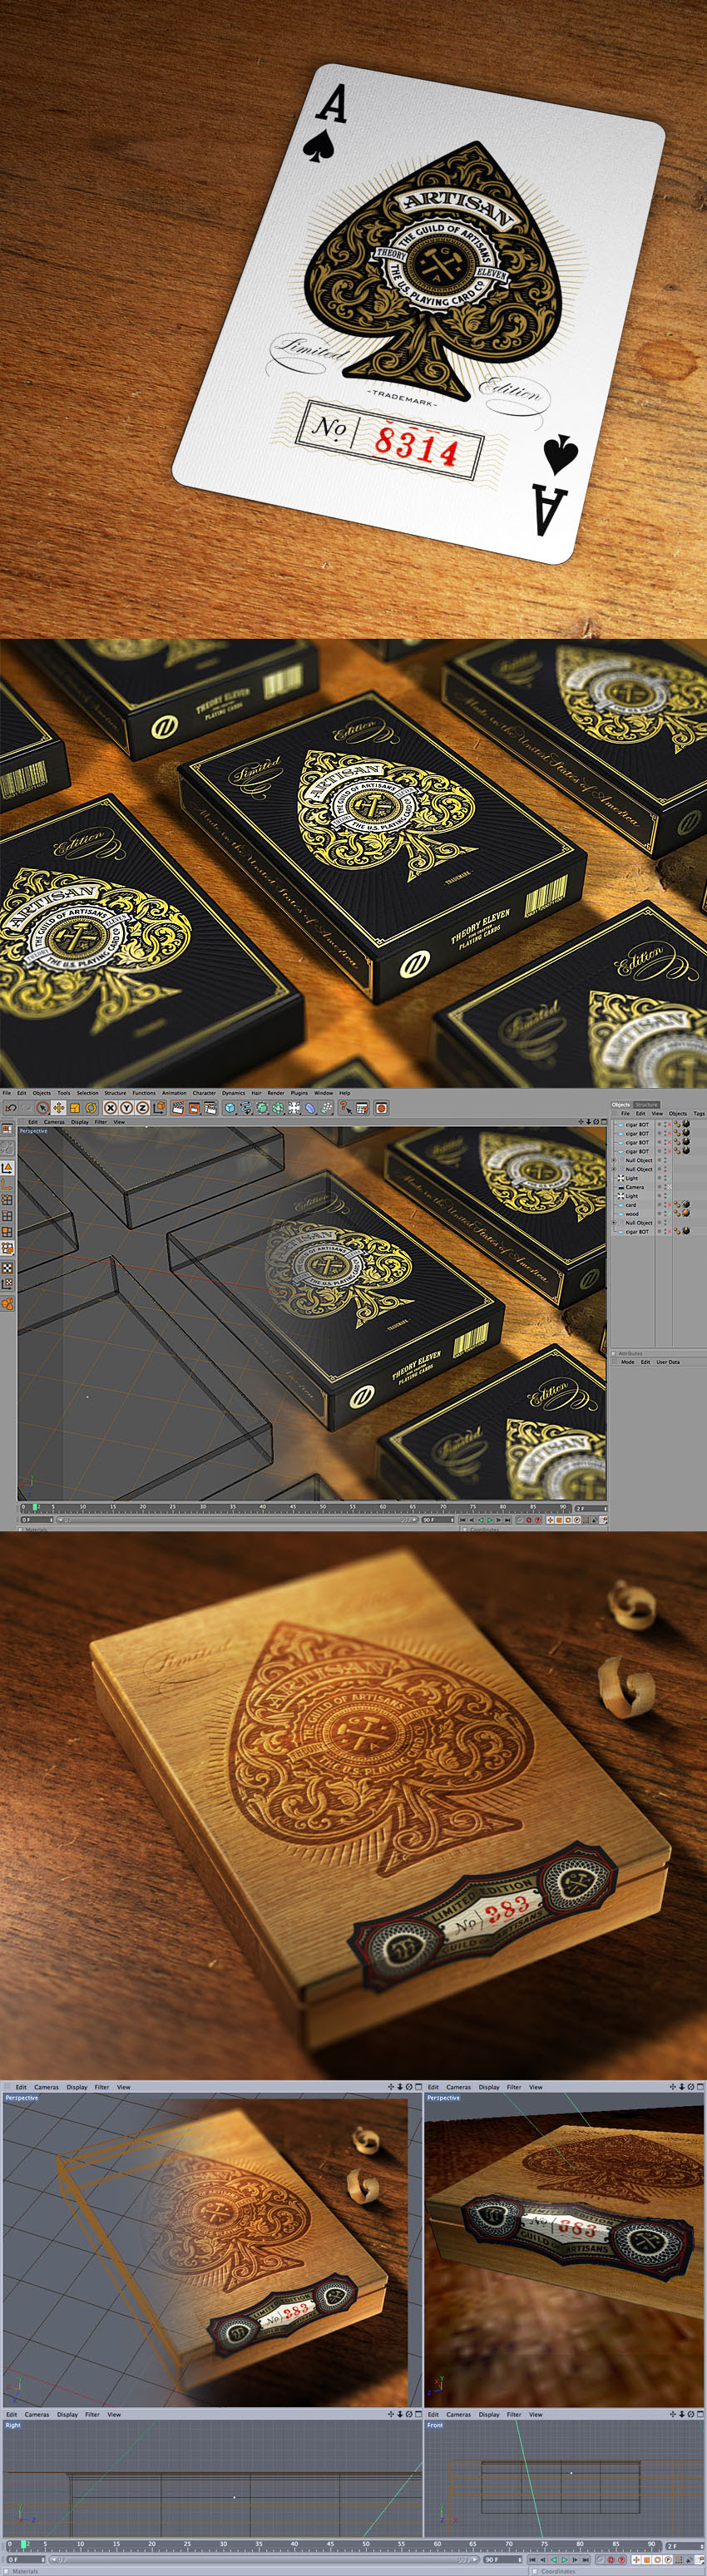
Task: Expand the second Null Object in the list
Action: [x=614, y=1170]
